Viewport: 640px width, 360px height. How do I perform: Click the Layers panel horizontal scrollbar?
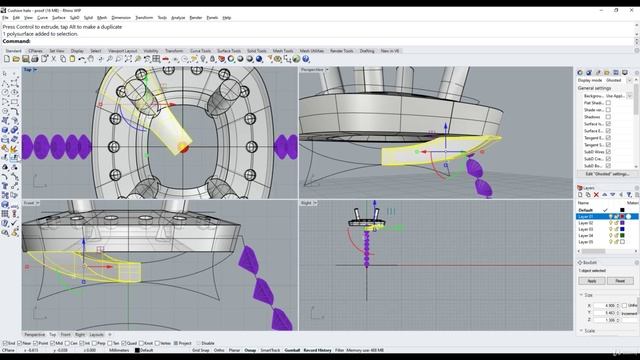click(607, 251)
